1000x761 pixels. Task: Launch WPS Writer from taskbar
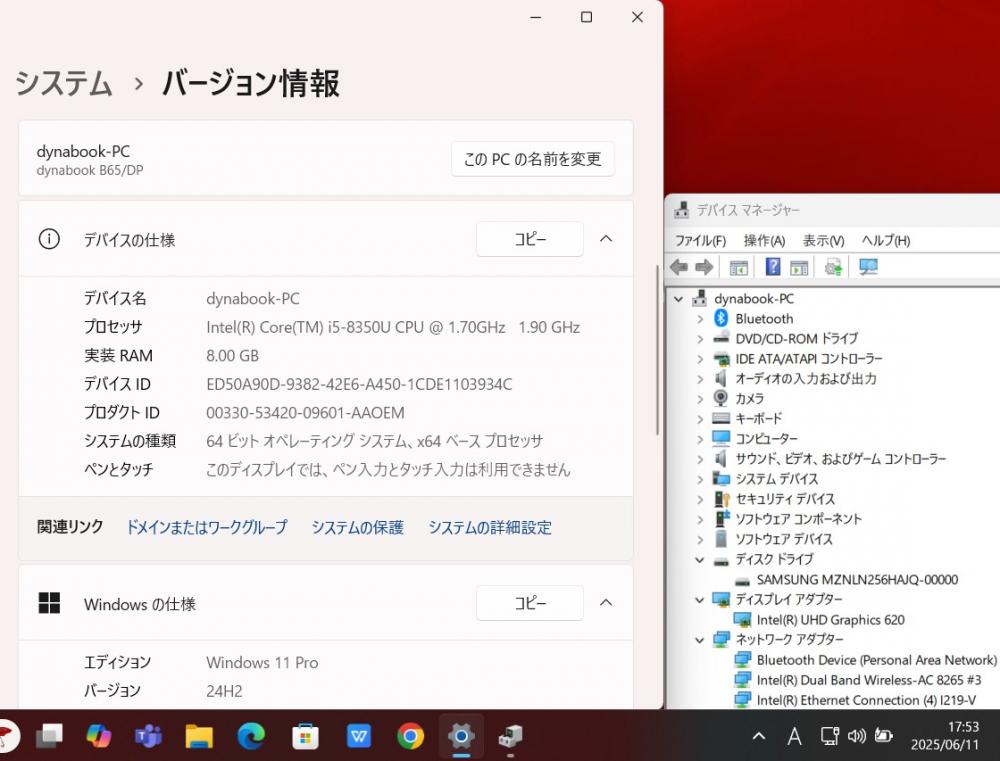click(x=359, y=736)
